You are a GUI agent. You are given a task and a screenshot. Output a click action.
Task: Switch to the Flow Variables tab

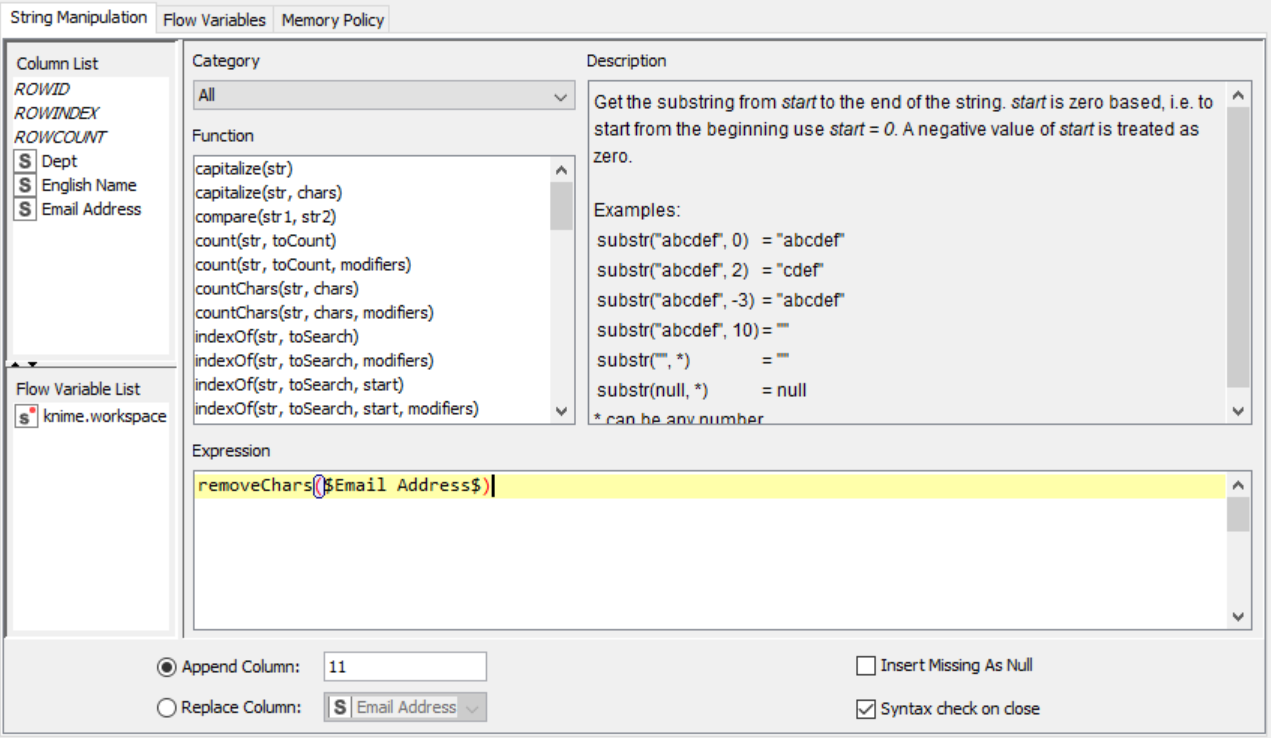214,19
